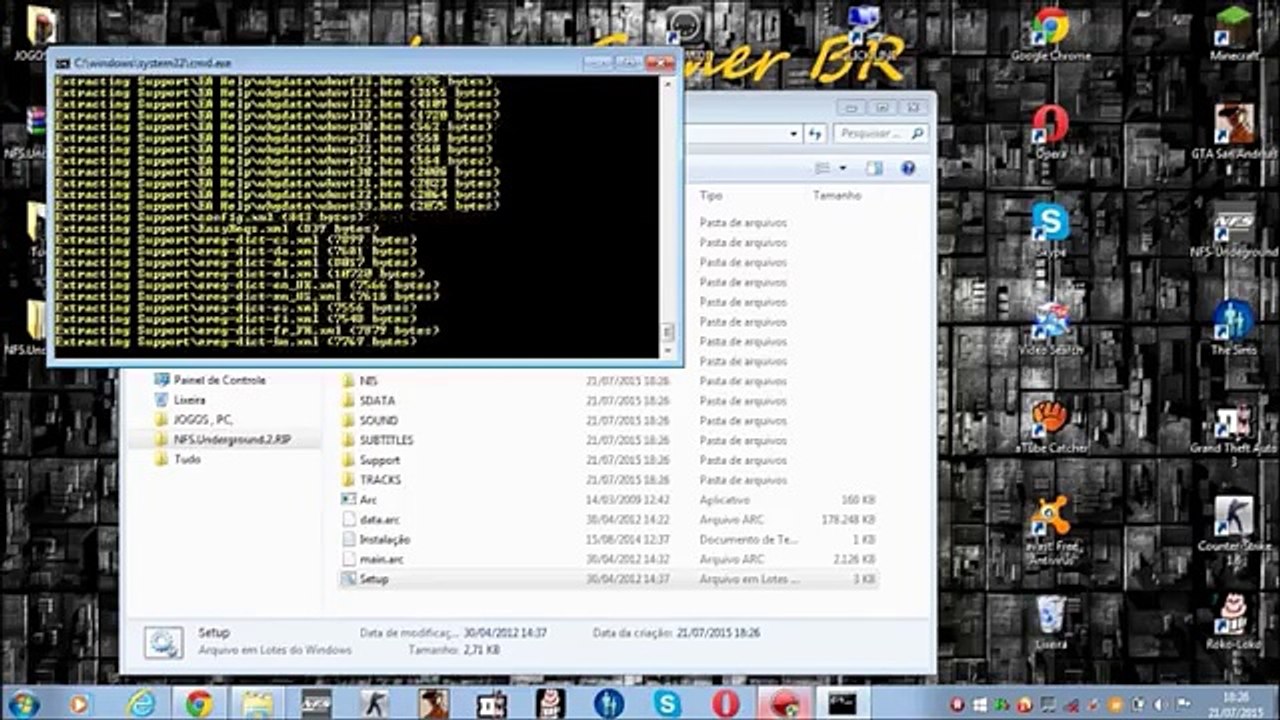The width and height of the screenshot is (1280, 720).
Task: Open aTube Catcher desktop shortcut
Action: pos(1050,426)
